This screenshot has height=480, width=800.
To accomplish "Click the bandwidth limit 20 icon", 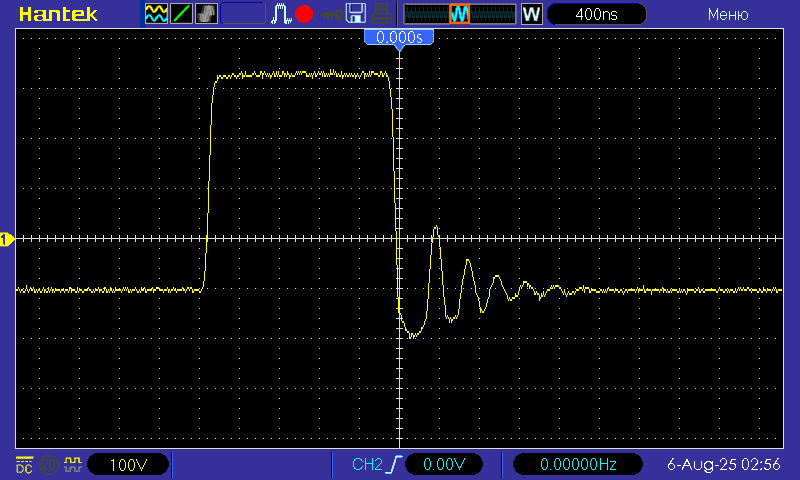I will [x=49, y=465].
